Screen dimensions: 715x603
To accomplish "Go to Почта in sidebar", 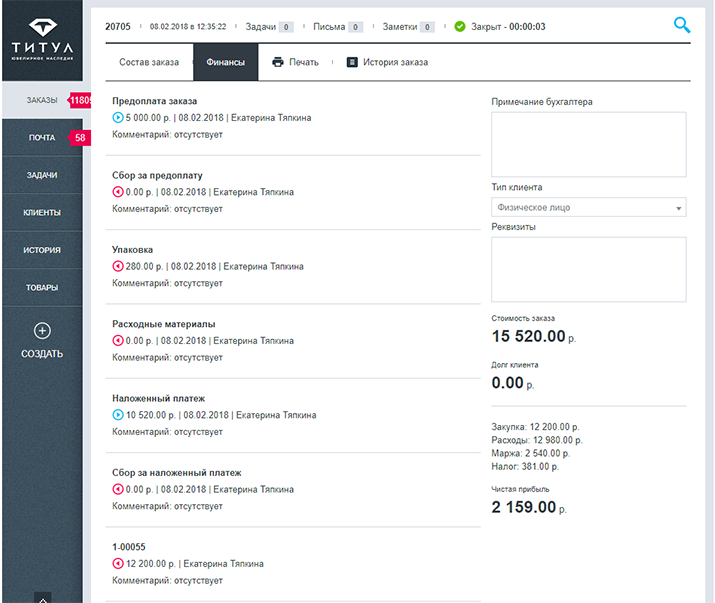I will 42,137.
